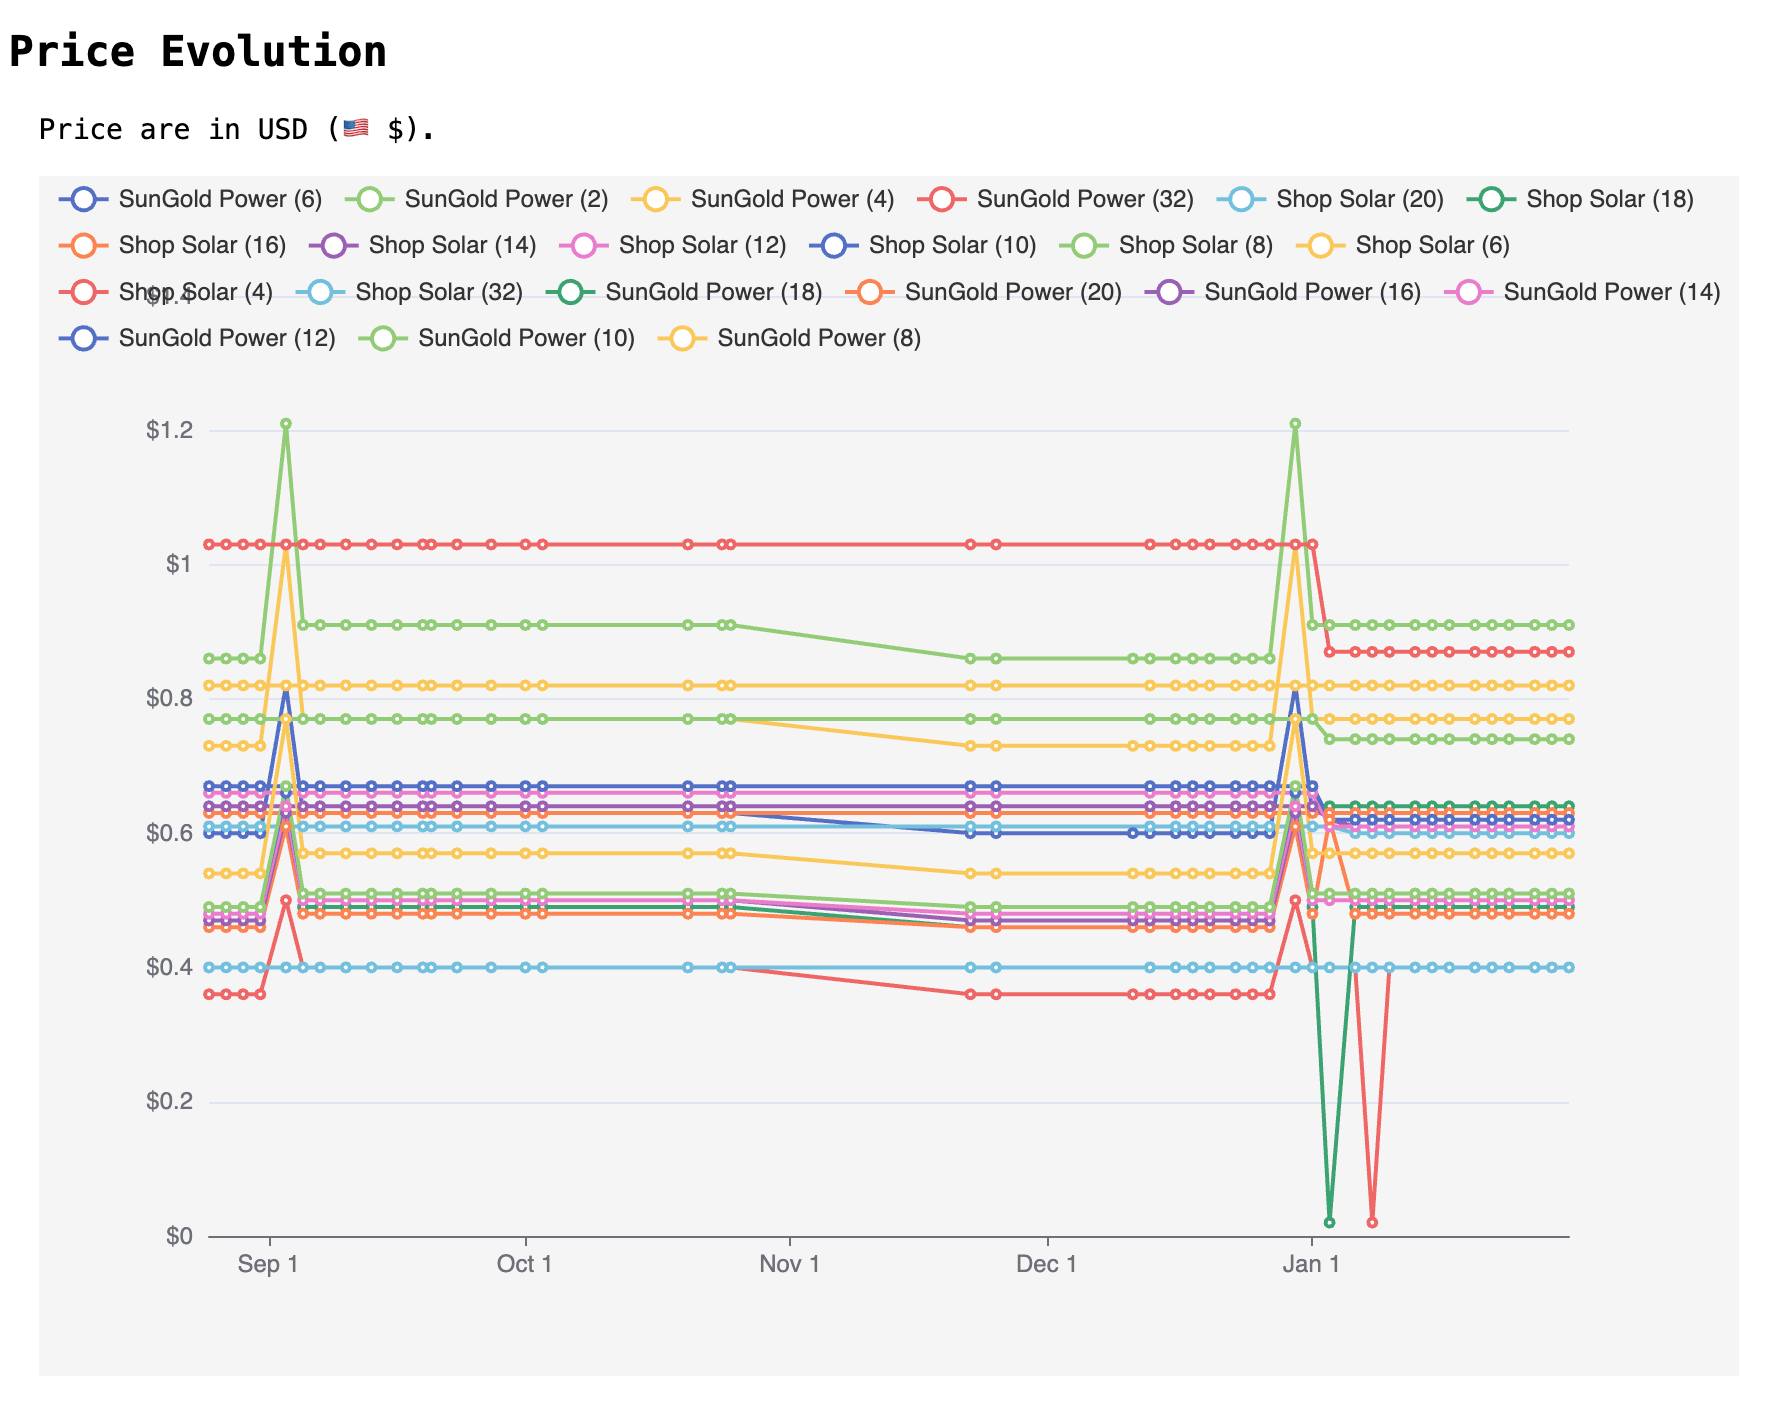Image resolution: width=1766 pixels, height=1408 pixels.
Task: Click the Nov 1 x-axis label
Action: 790,1264
